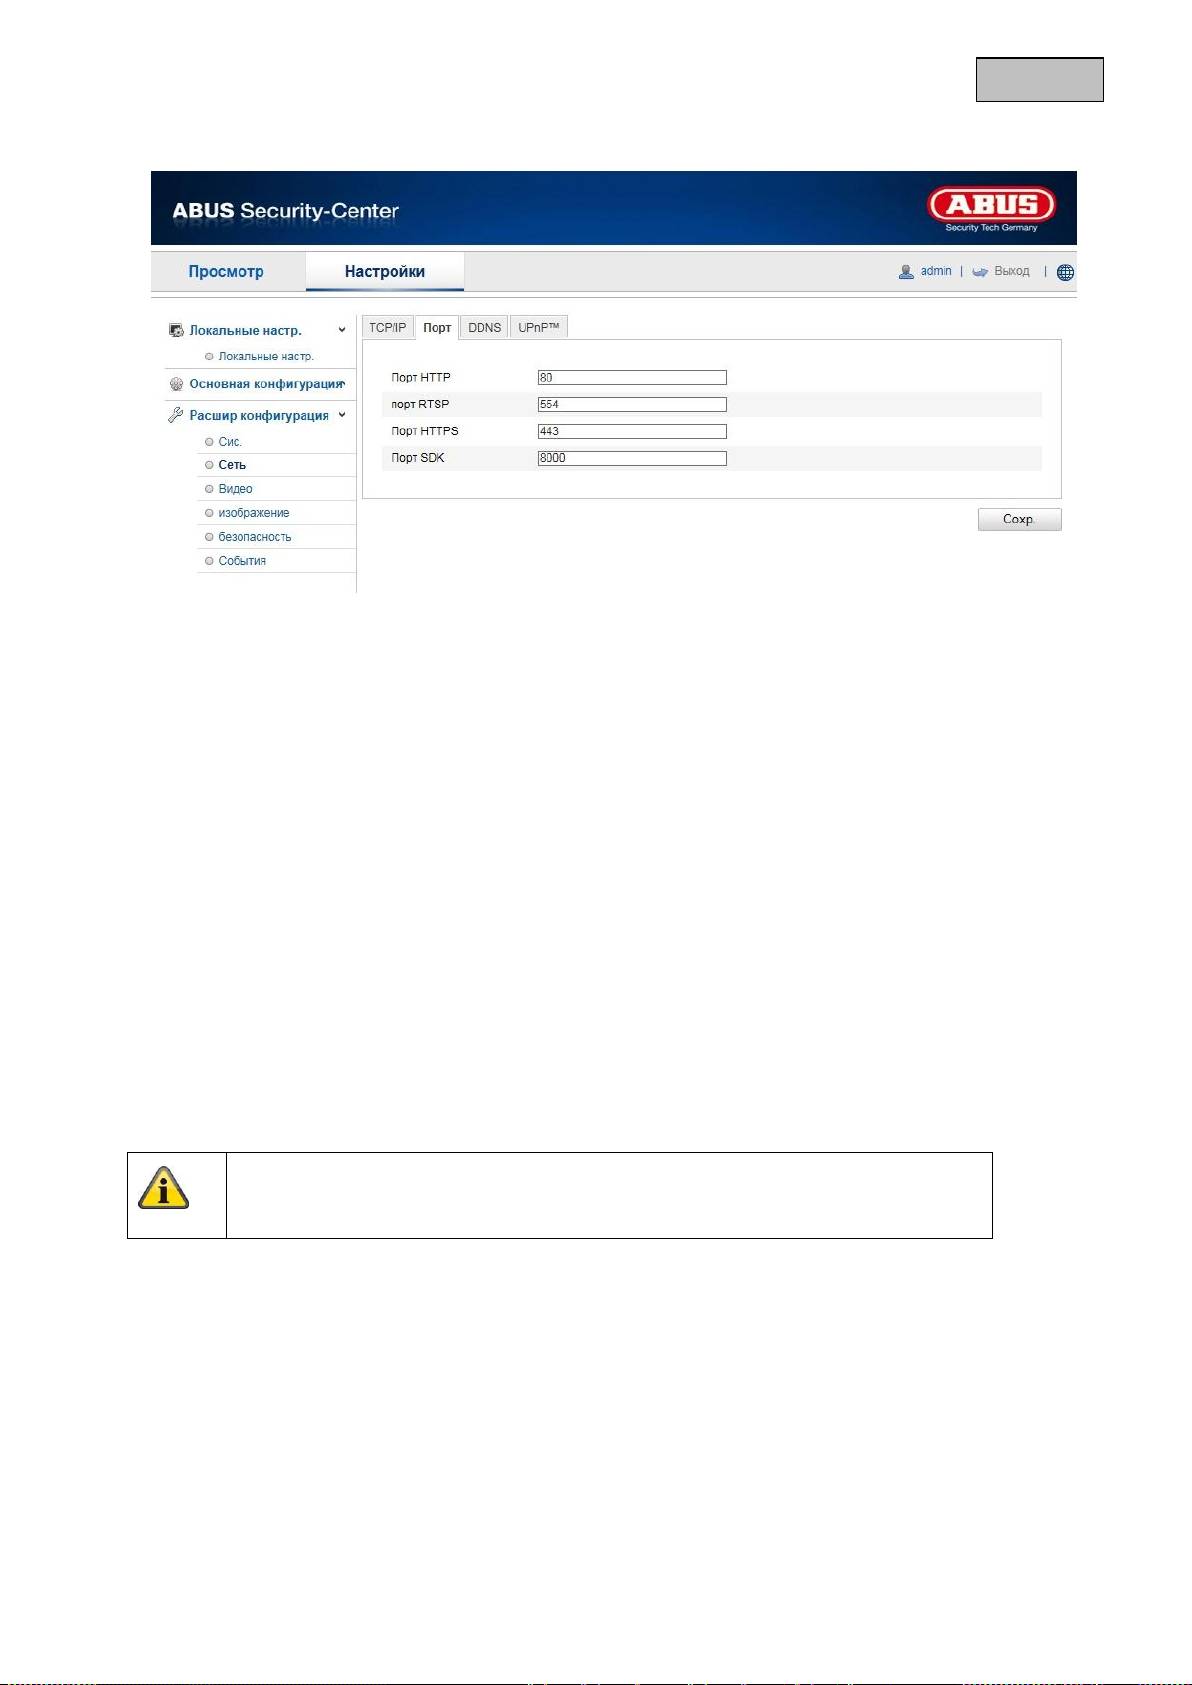This screenshot has width=1192, height=1685.
Task: Collapse the Локальные настр. chevron
Action: tap(342, 330)
